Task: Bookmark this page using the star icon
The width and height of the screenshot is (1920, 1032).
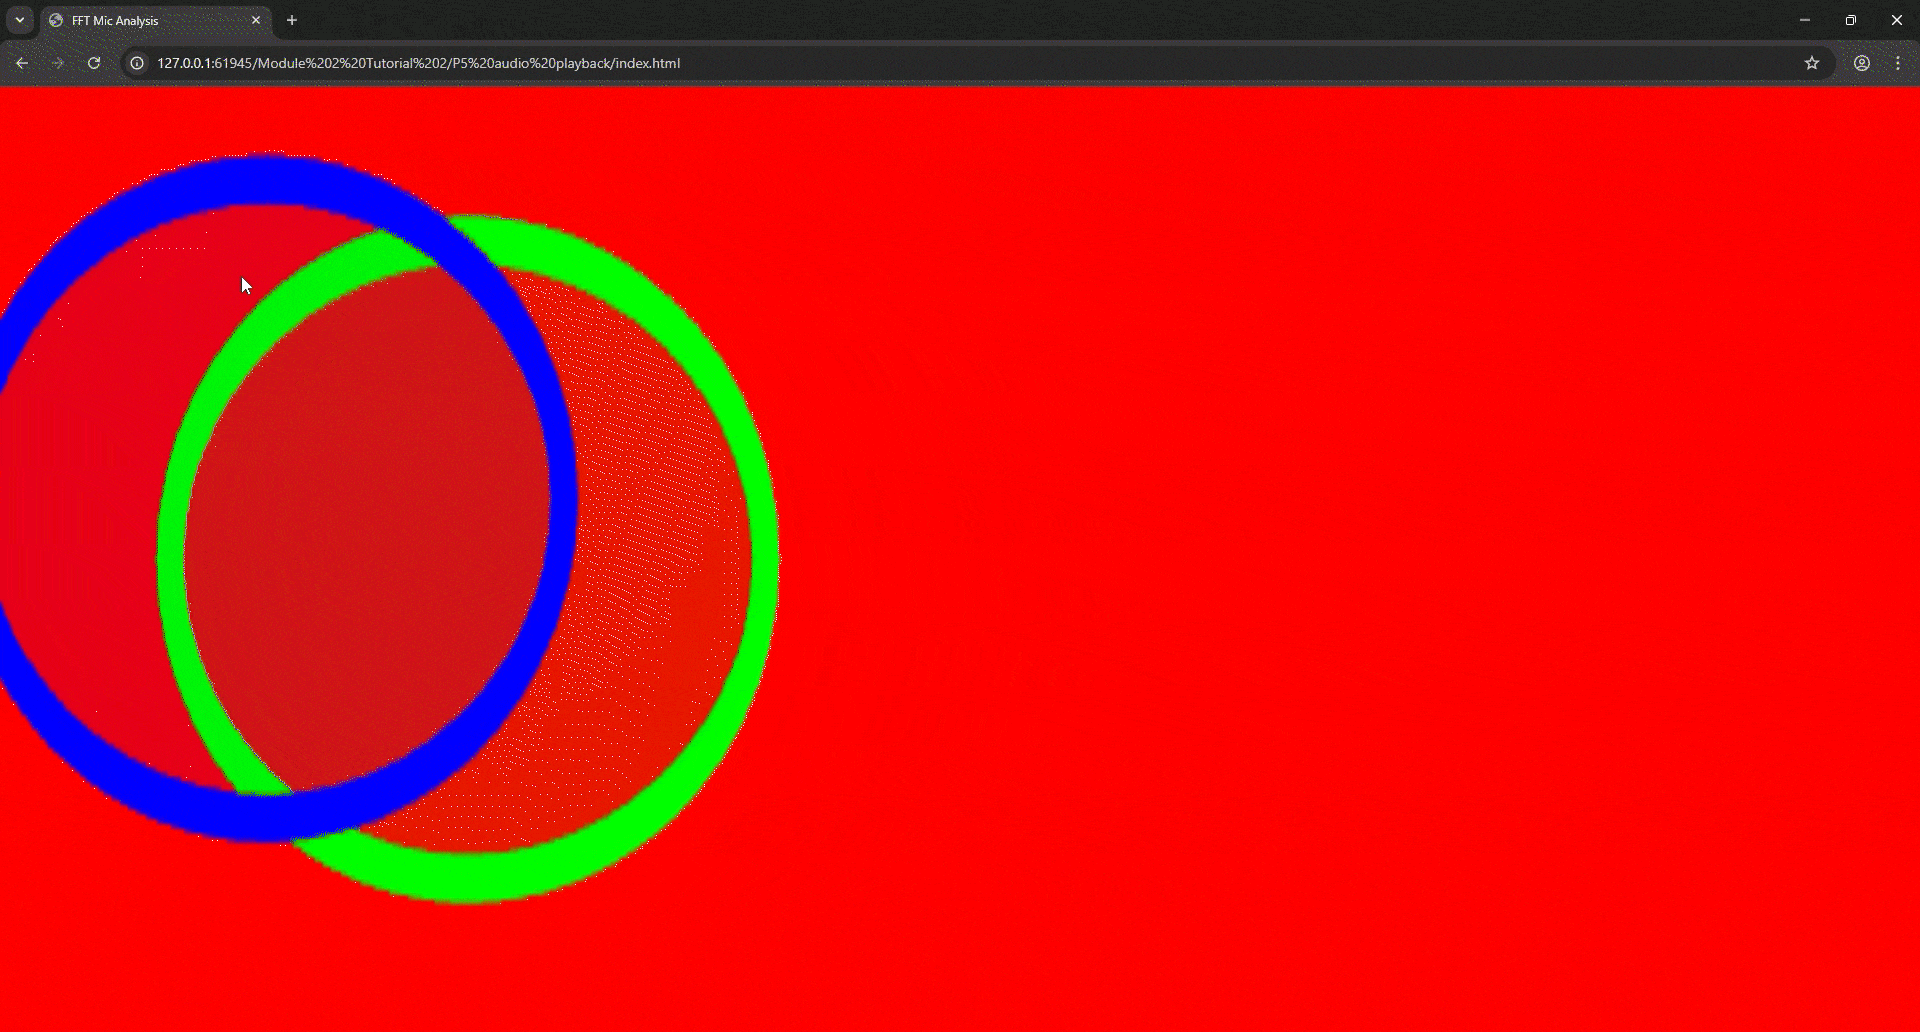Action: pos(1812,62)
